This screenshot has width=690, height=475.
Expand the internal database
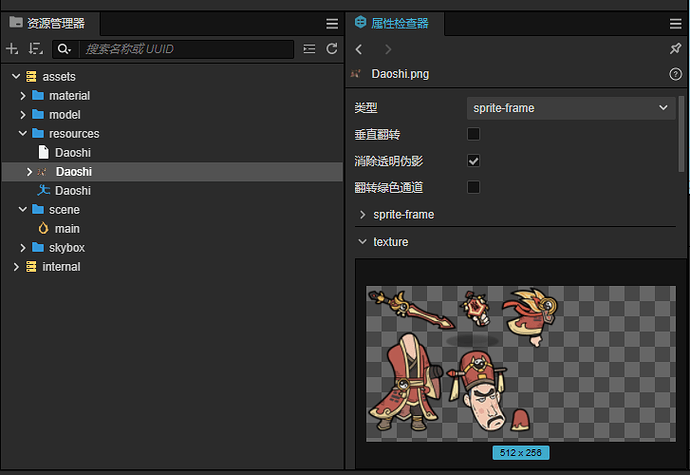click(16, 267)
